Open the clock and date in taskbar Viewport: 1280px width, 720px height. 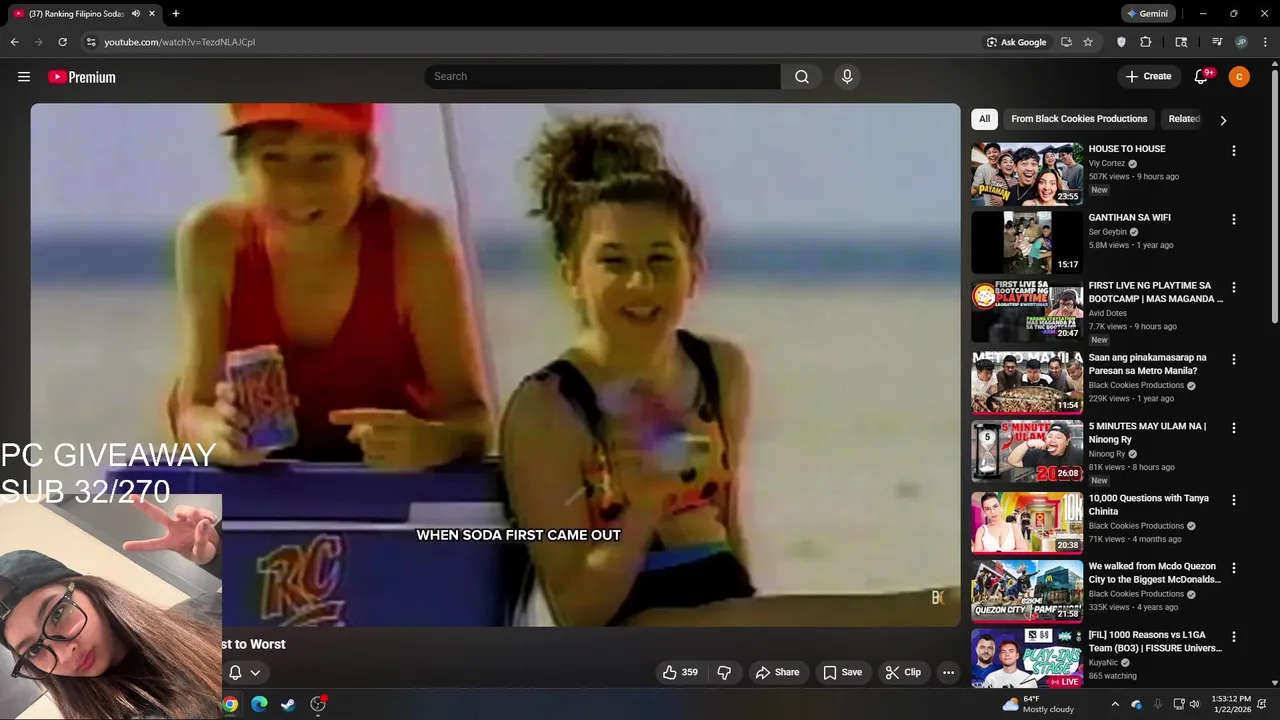tap(1231, 704)
